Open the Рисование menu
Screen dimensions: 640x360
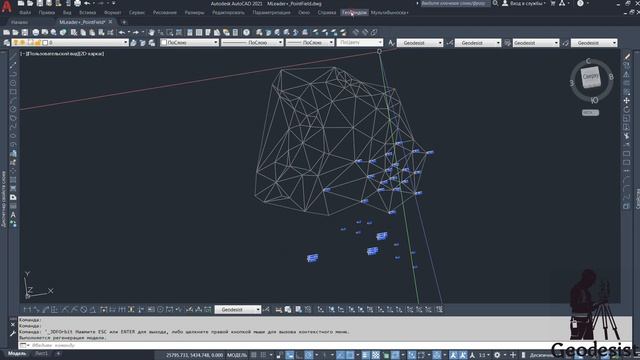(165, 13)
